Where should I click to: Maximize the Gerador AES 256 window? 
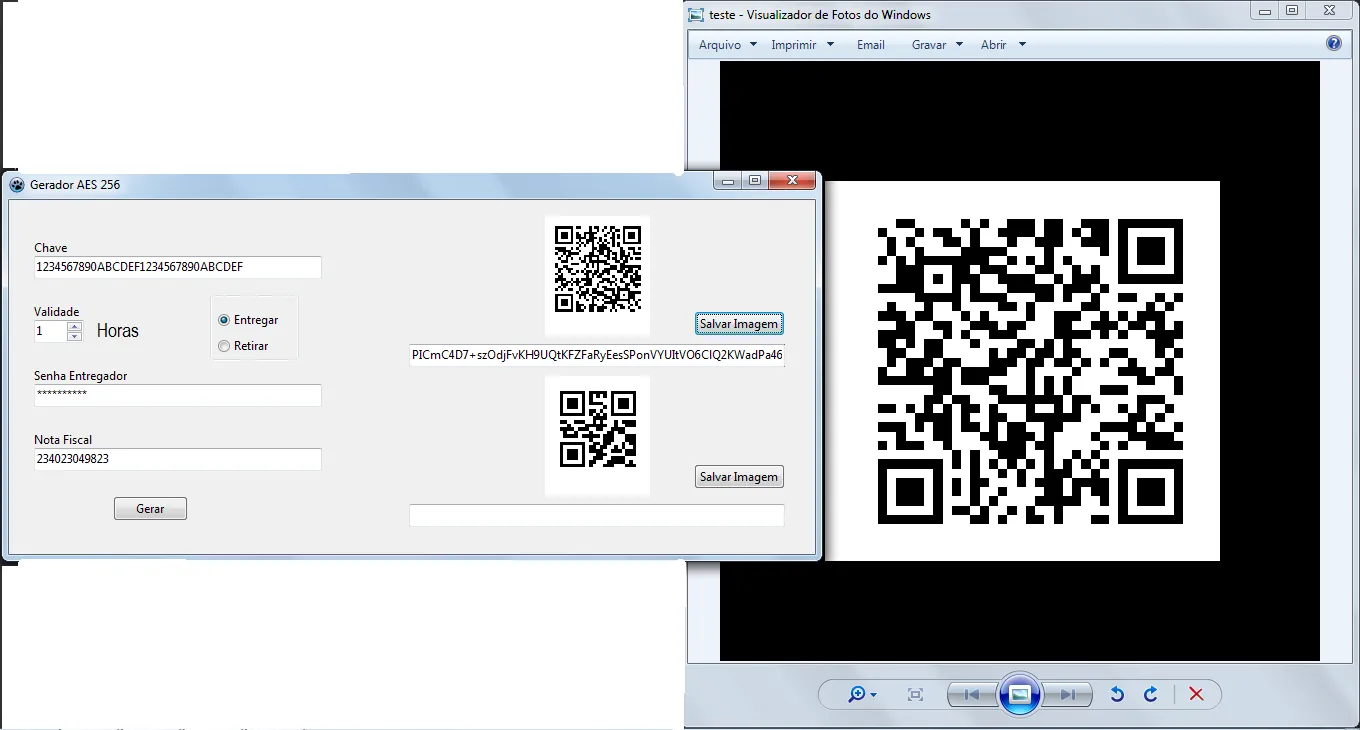tap(755, 181)
